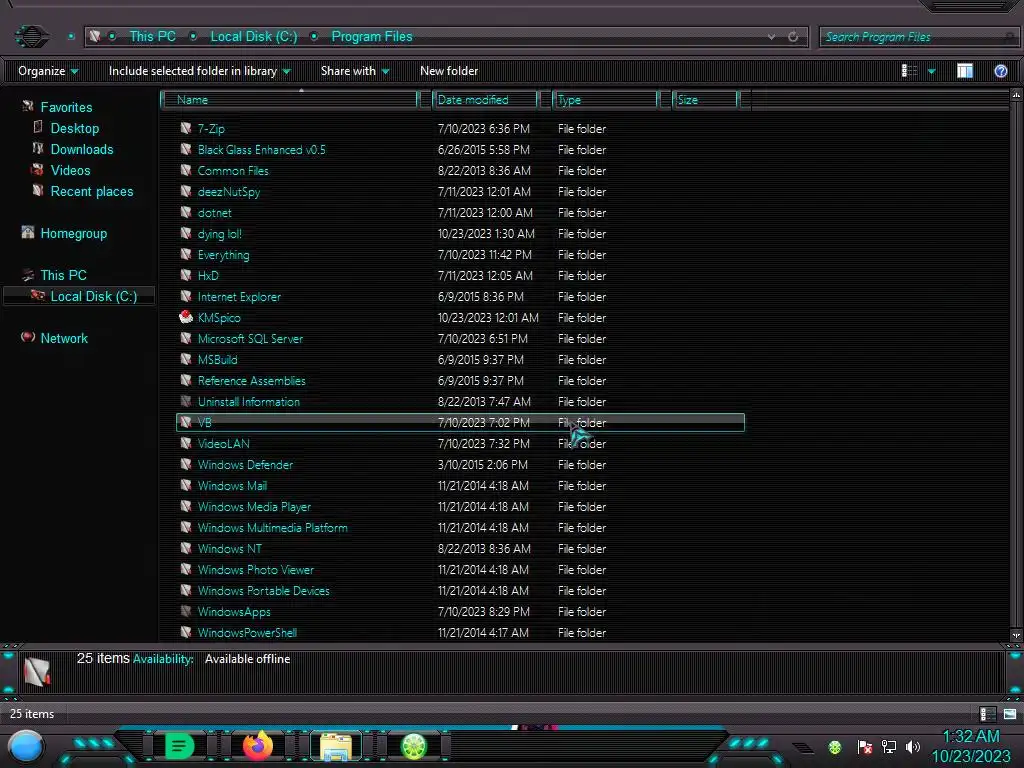Select Downloads in Favorites
Viewport: 1024px width, 768px height.
(x=82, y=149)
